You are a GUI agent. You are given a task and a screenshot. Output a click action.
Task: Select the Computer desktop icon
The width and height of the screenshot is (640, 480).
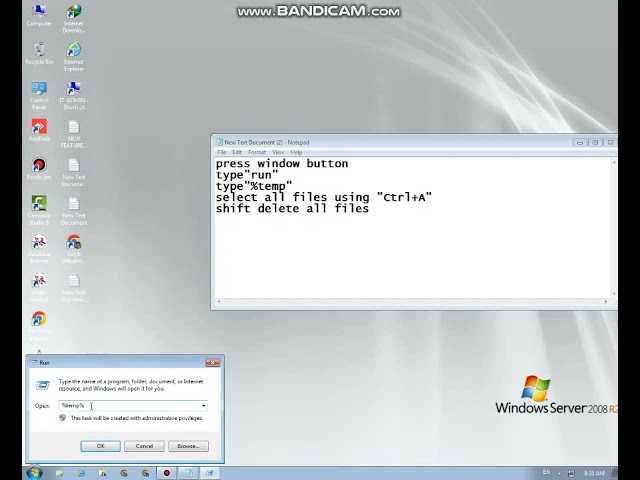pos(39,16)
